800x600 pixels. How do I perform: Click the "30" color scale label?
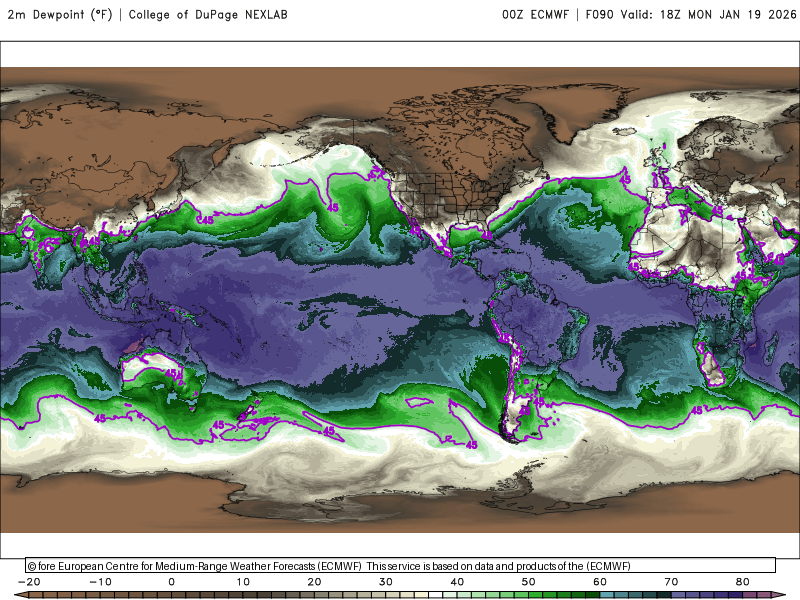(x=386, y=582)
